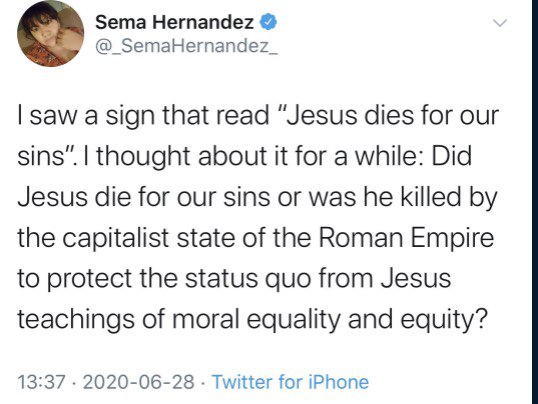Click the tweet line starting "I saw a sign"
The height and width of the screenshot is (404, 538).
(258, 116)
